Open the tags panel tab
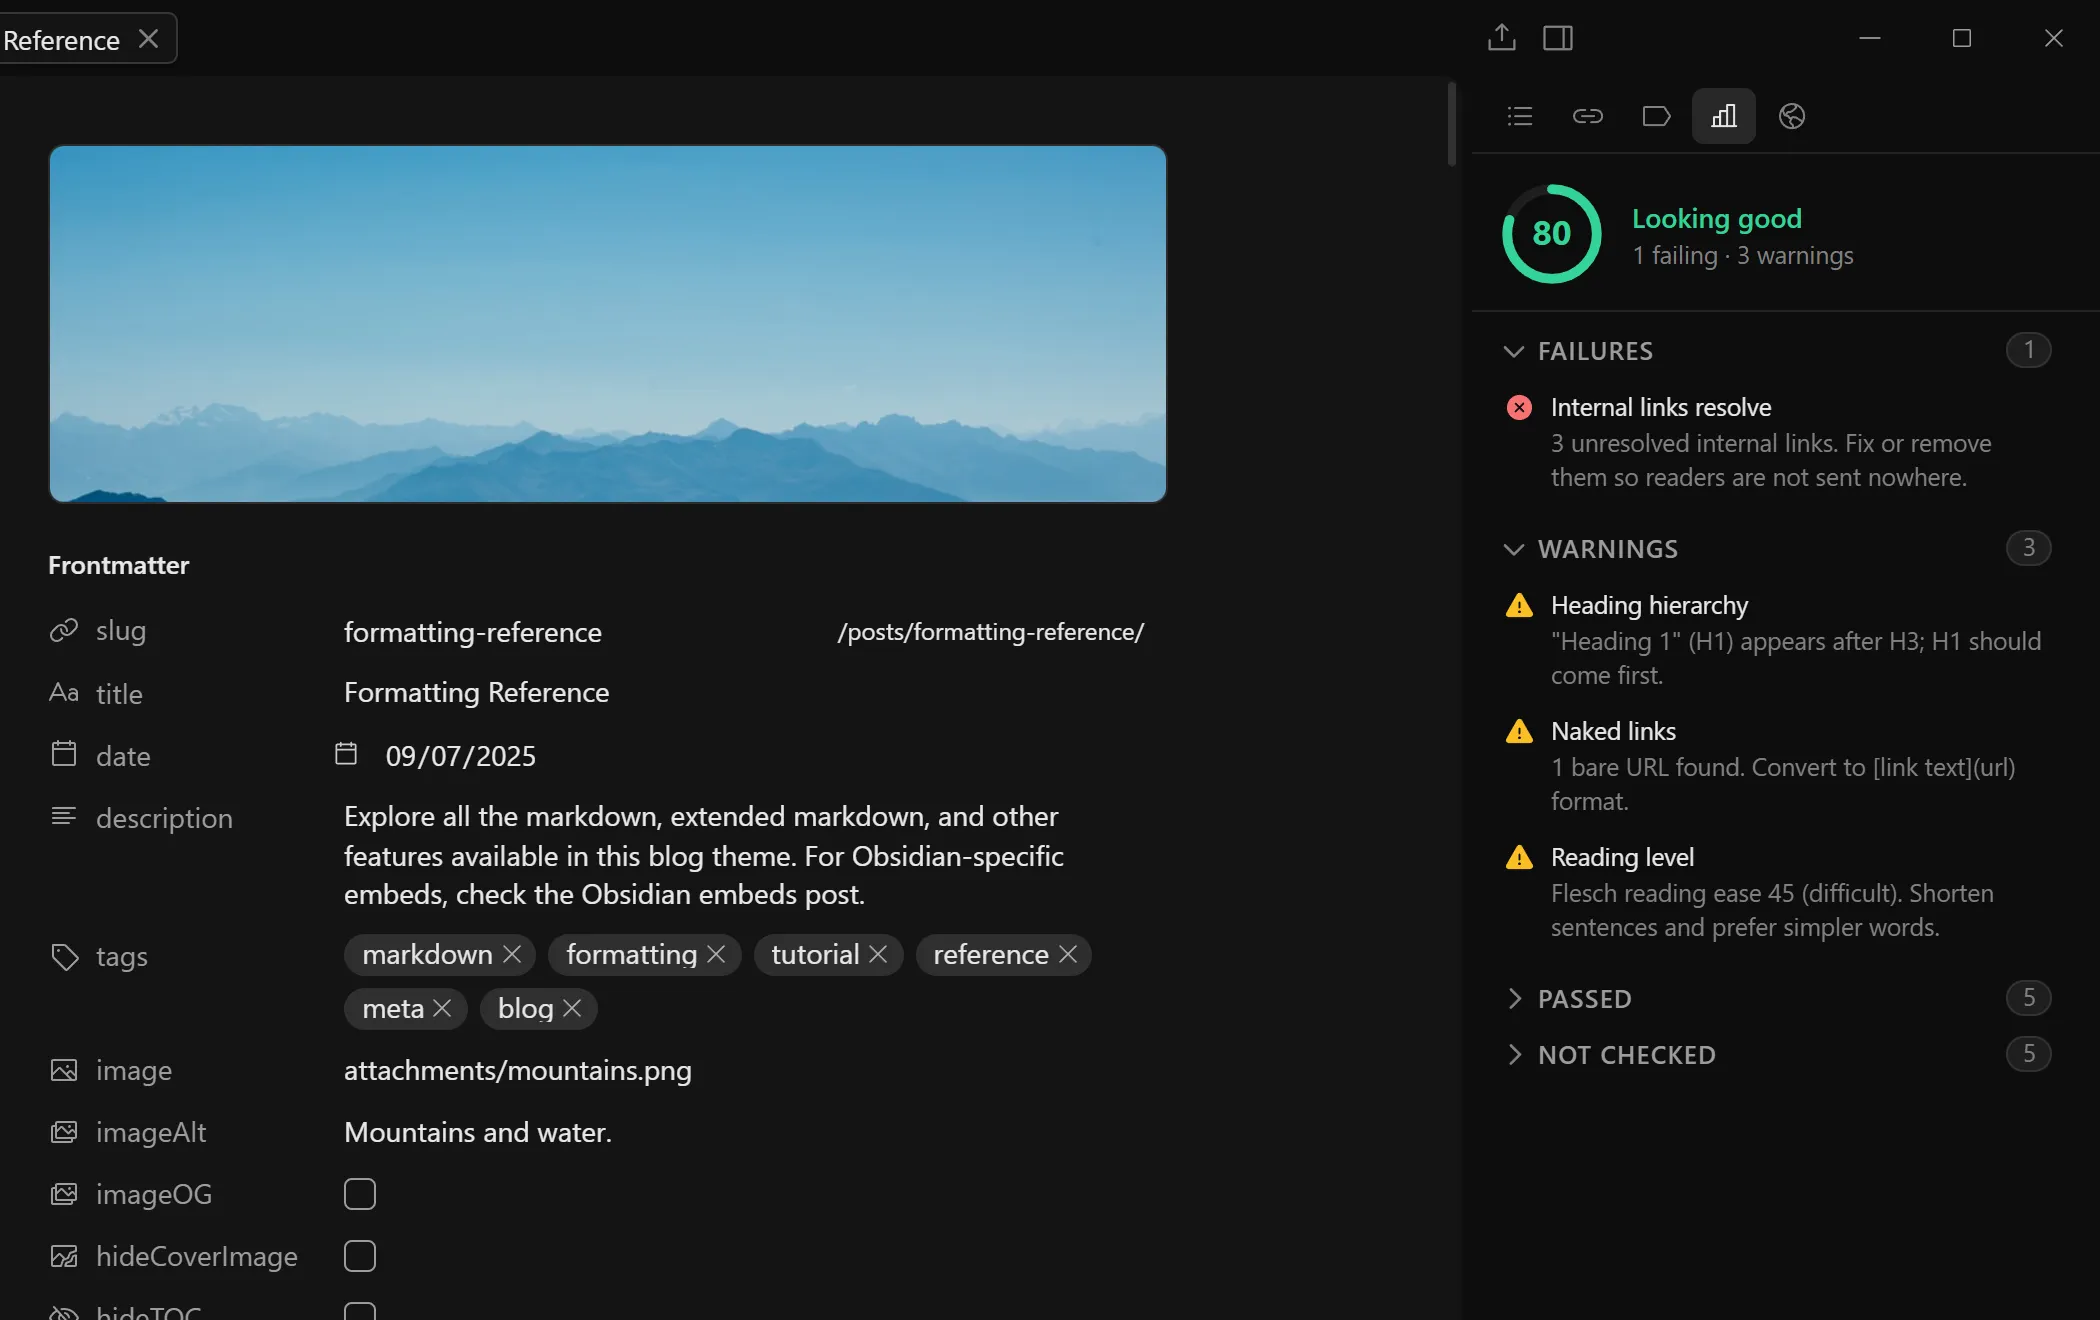This screenshot has height=1320, width=2100. point(1656,116)
